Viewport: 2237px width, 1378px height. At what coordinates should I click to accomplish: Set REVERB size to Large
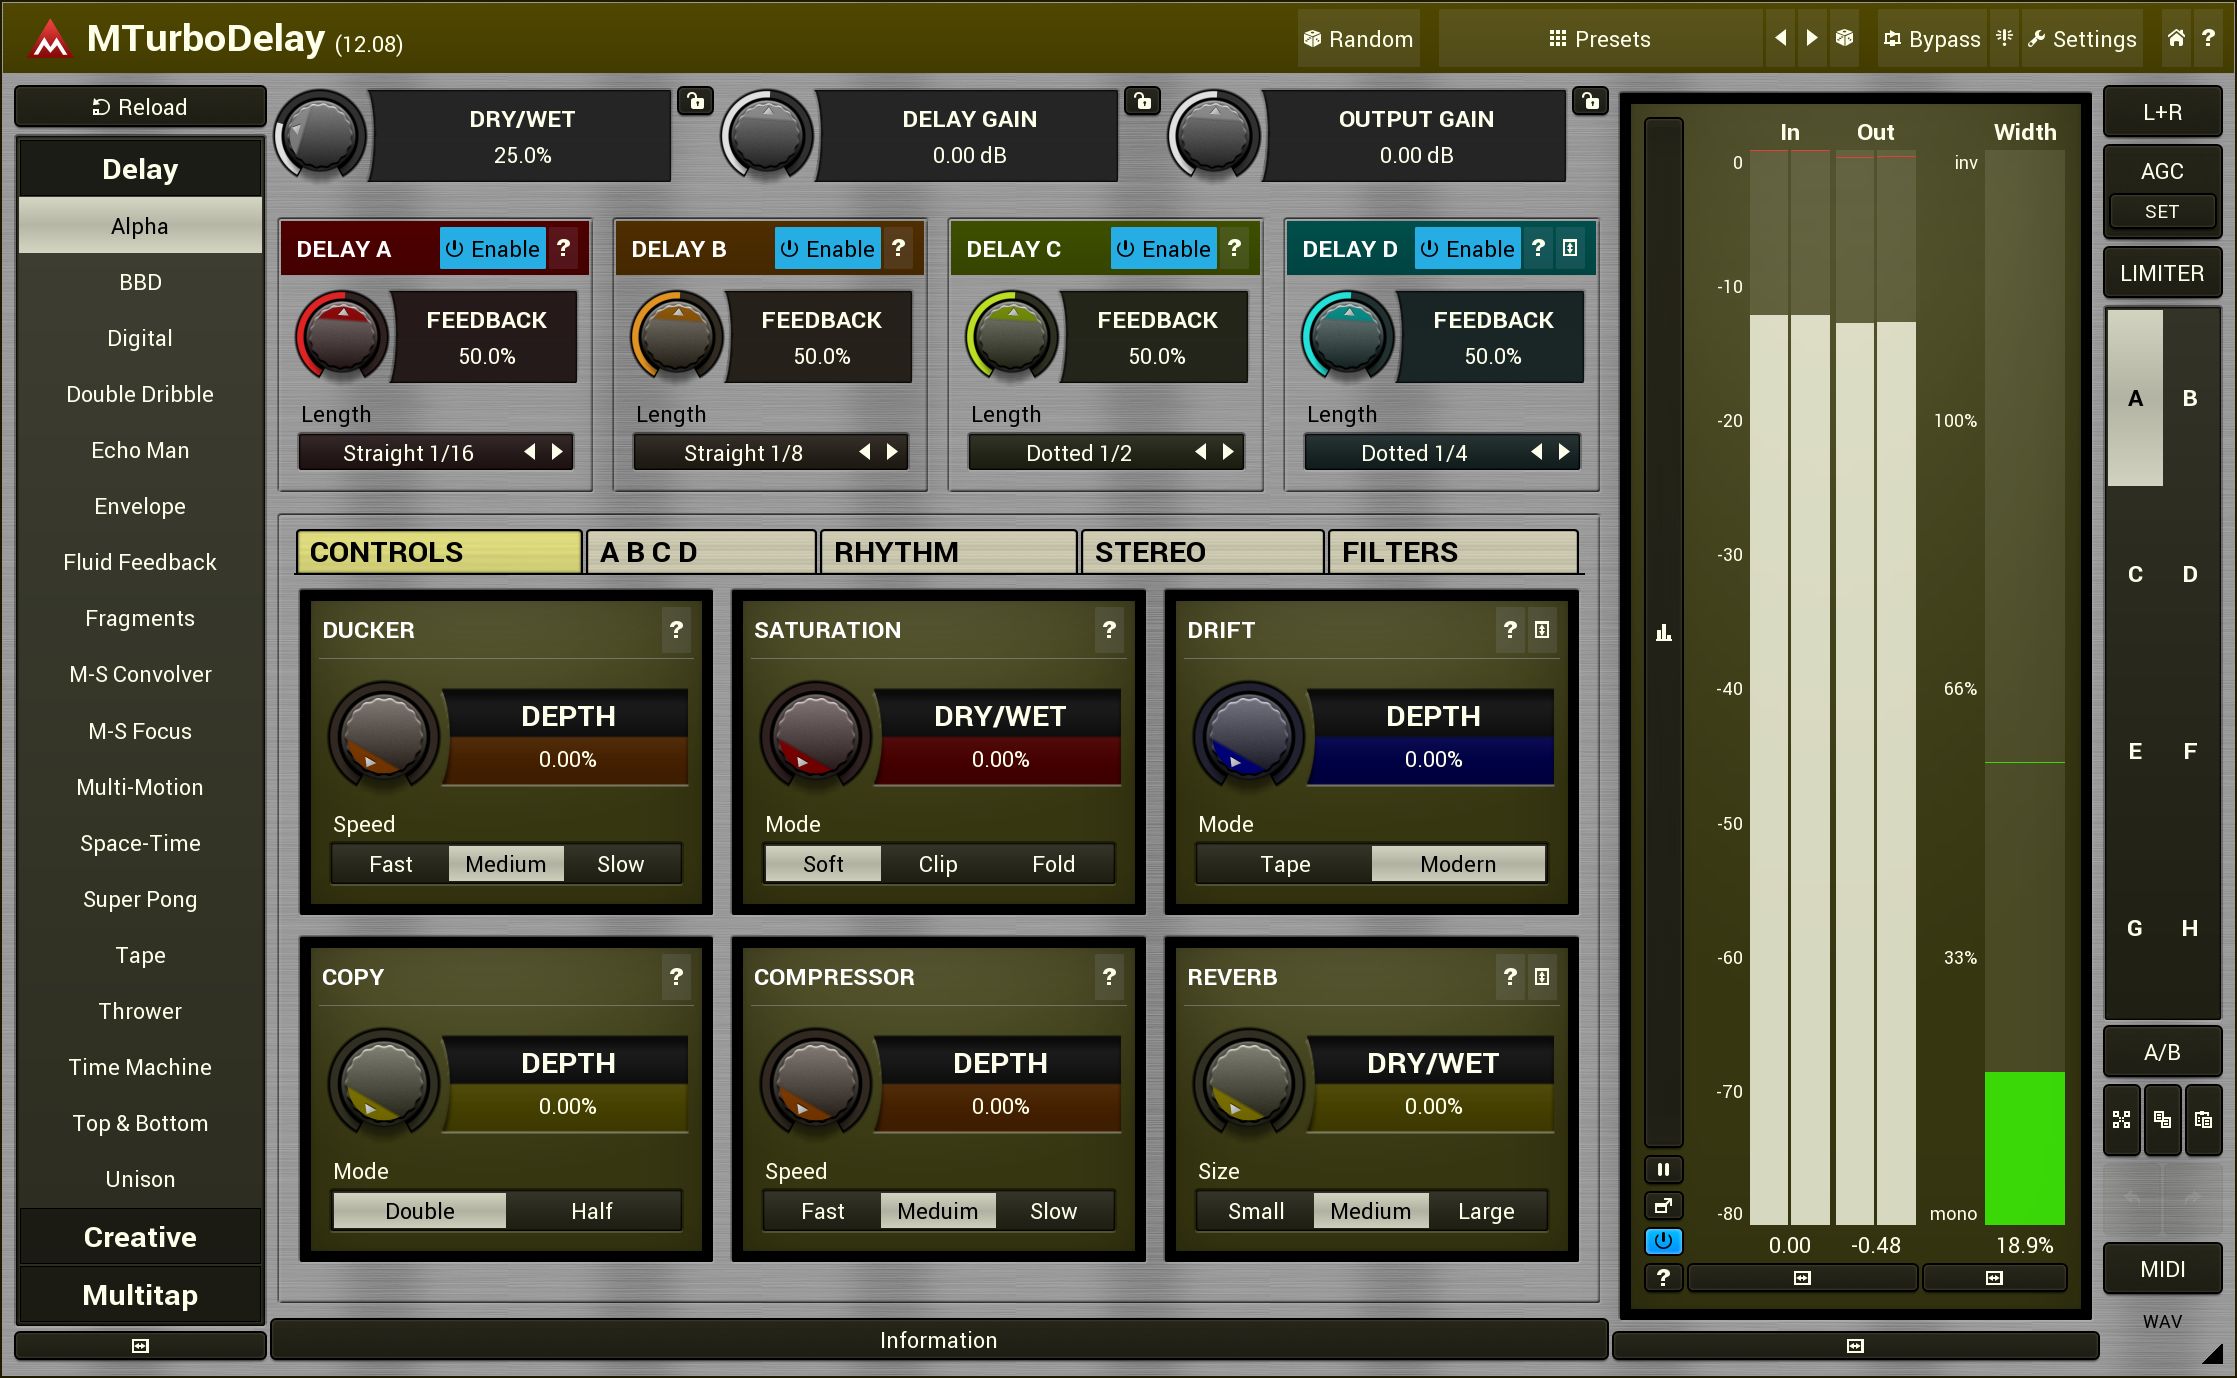pos(1486,1211)
